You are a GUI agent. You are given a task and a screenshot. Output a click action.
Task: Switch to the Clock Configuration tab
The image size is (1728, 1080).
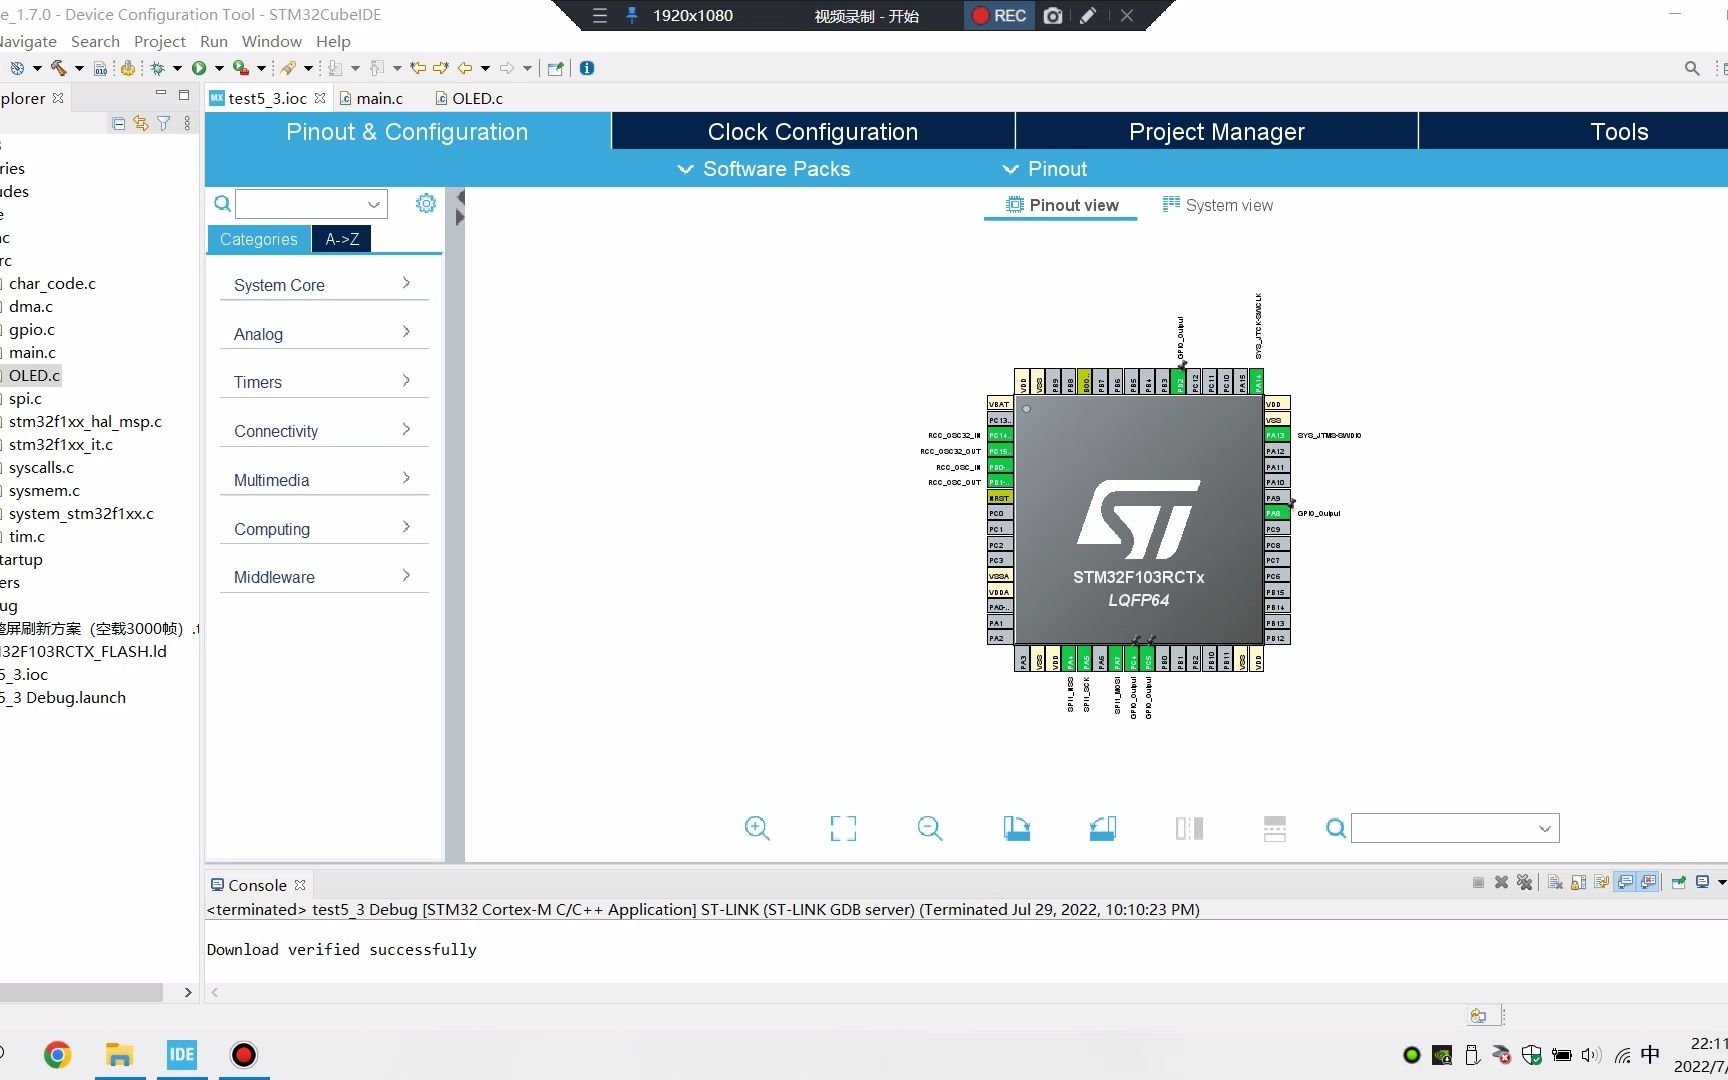[811, 131]
